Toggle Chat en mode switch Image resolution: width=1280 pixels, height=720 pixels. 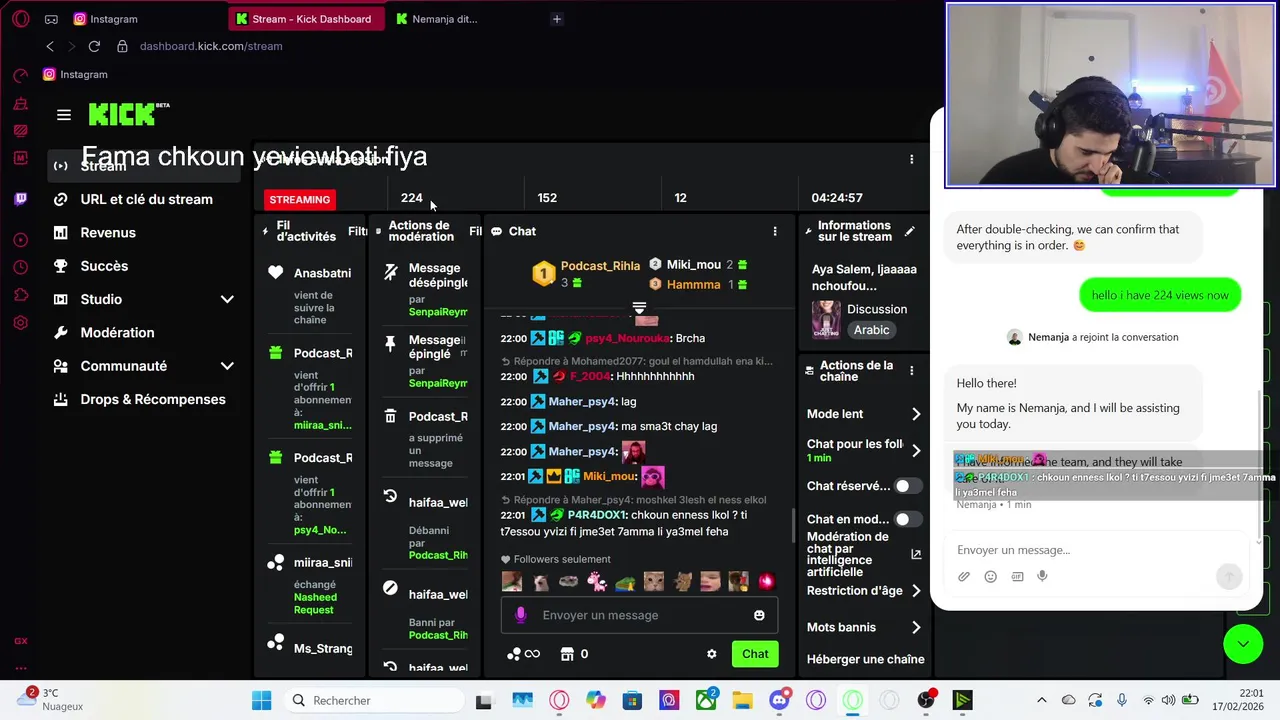[908, 519]
